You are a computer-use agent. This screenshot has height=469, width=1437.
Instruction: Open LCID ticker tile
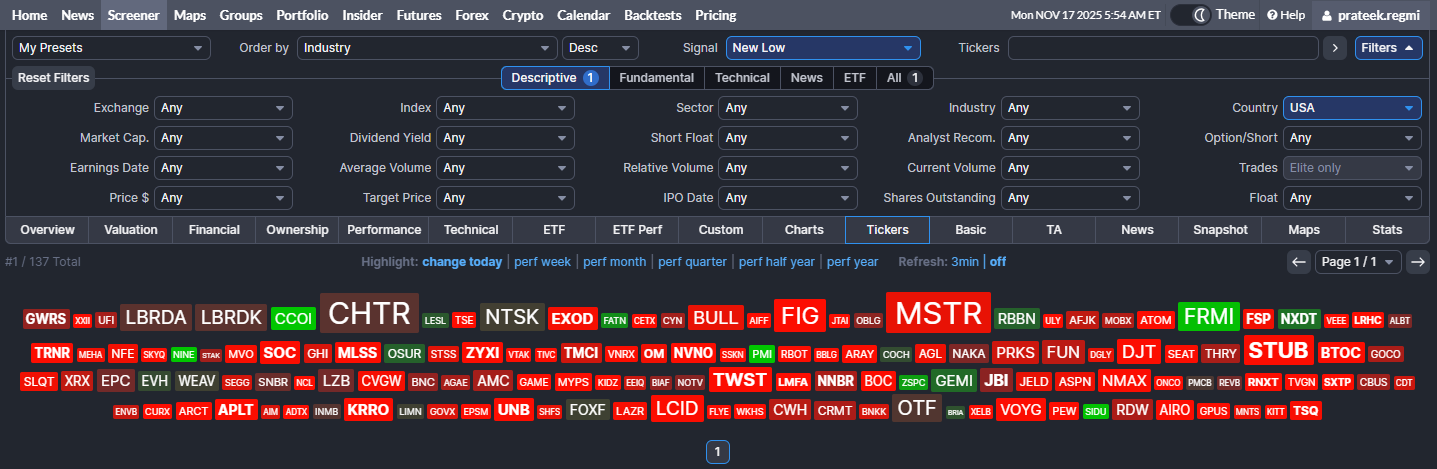676,408
